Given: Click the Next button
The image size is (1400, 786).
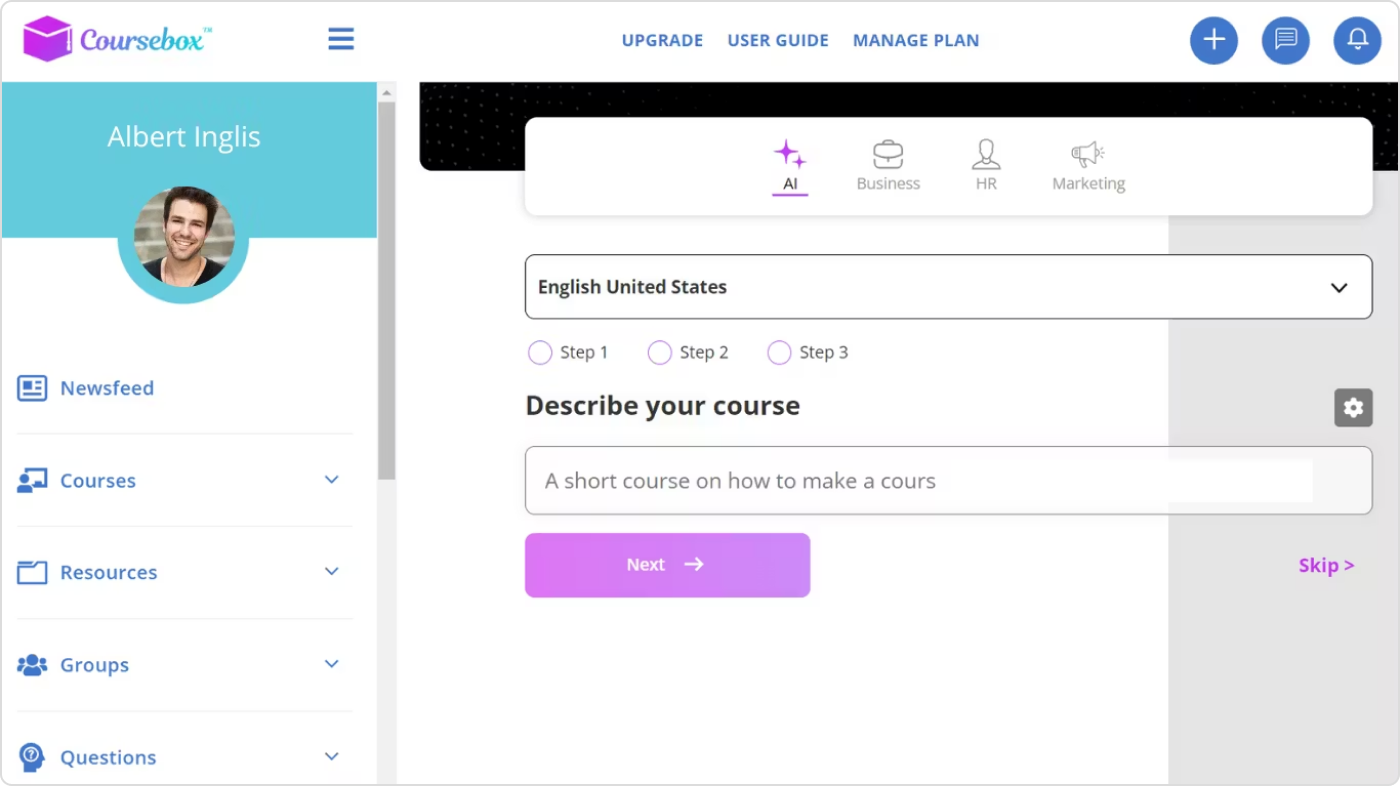Looking at the screenshot, I should [x=667, y=564].
